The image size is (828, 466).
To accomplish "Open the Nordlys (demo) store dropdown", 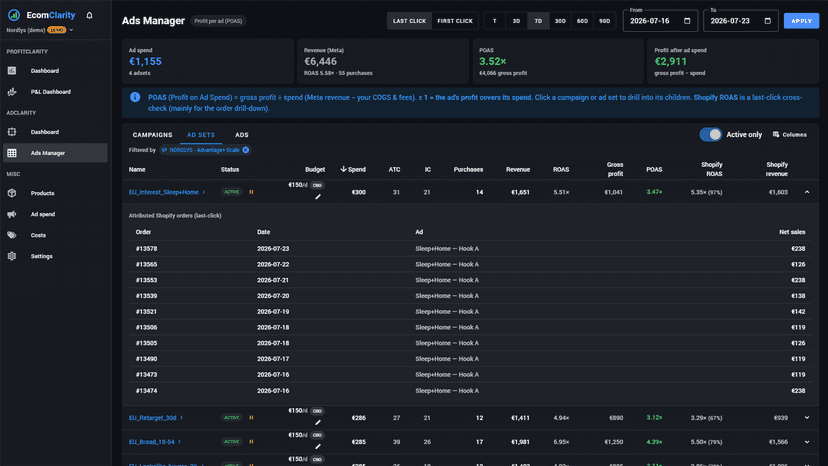I will (40, 30).
